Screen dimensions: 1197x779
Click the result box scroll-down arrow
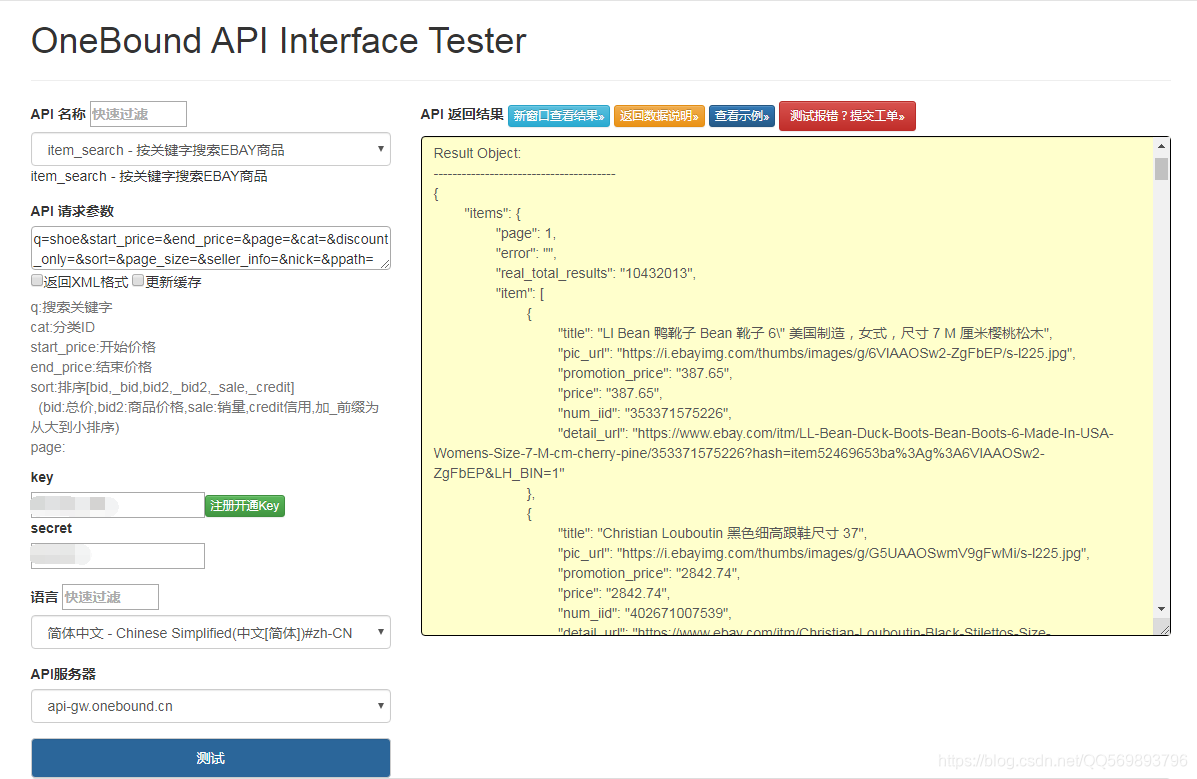(x=1161, y=609)
